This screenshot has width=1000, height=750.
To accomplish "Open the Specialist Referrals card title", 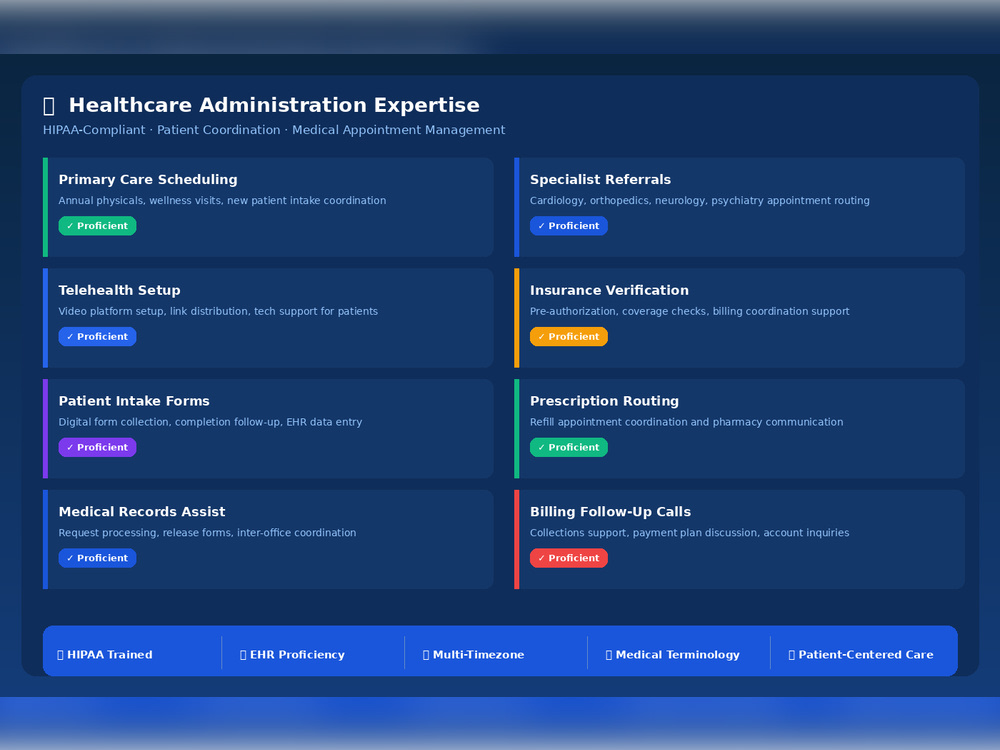I will (x=600, y=179).
